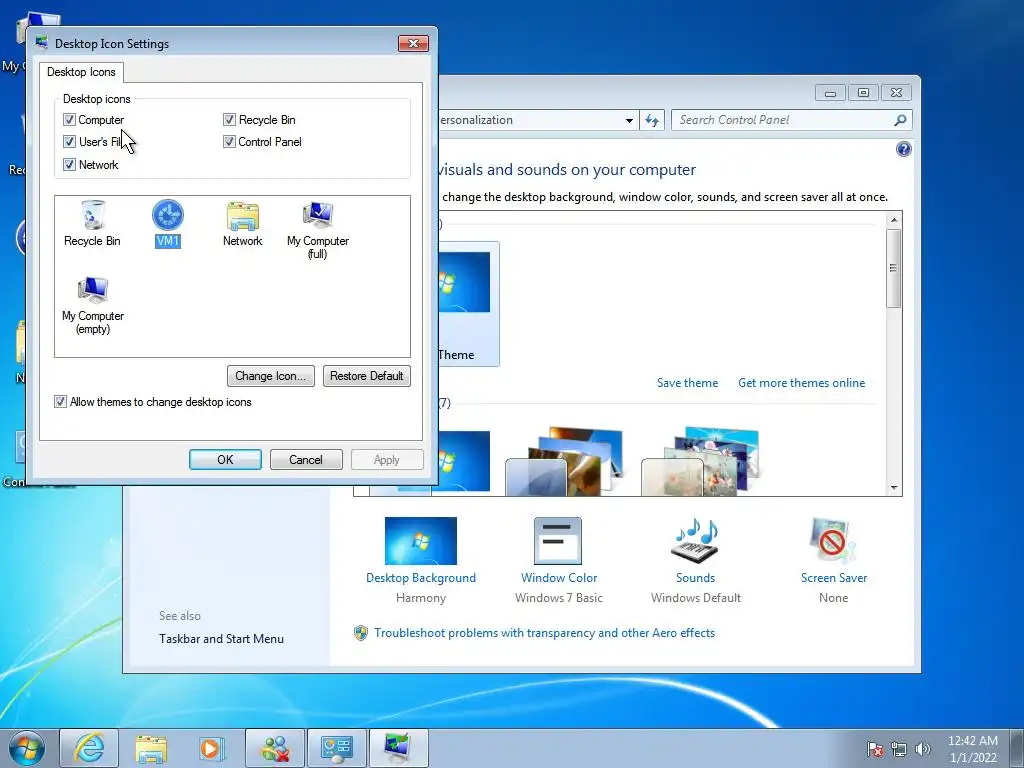This screenshot has width=1024, height=768.
Task: Expand the address bar dropdown arrow
Action: click(x=629, y=120)
